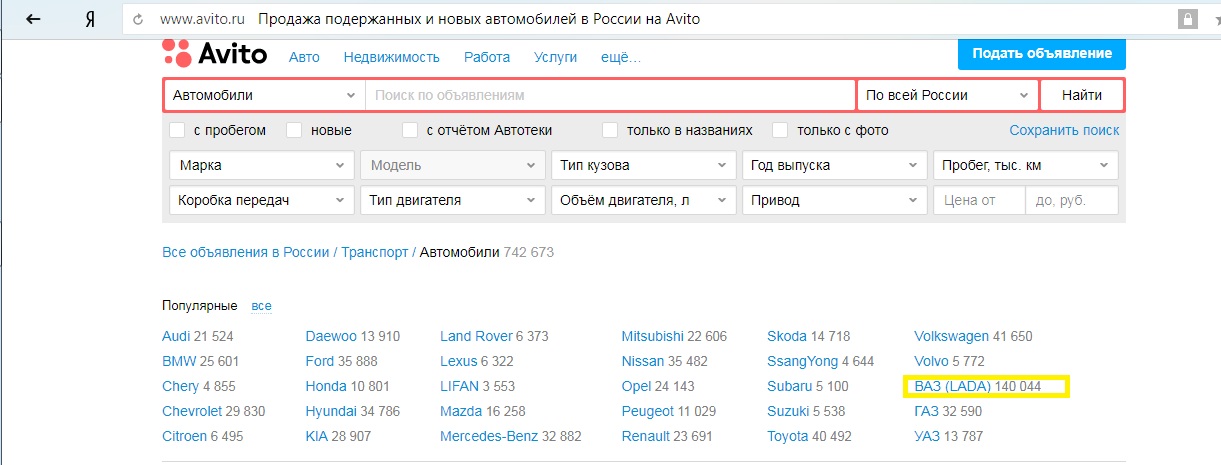Tick the "новые" checkbox
The width and height of the screenshot is (1221, 465).
[294, 130]
